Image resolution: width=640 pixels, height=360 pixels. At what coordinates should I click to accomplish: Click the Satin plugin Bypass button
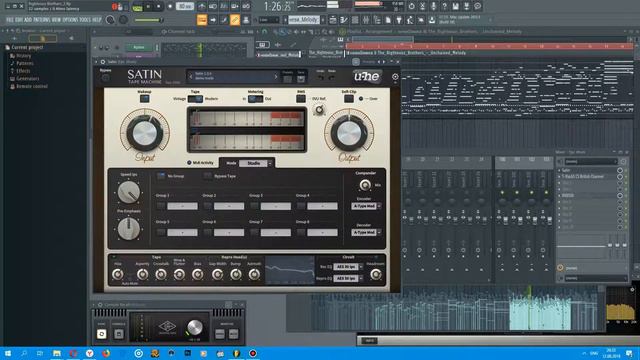[x=105, y=78]
